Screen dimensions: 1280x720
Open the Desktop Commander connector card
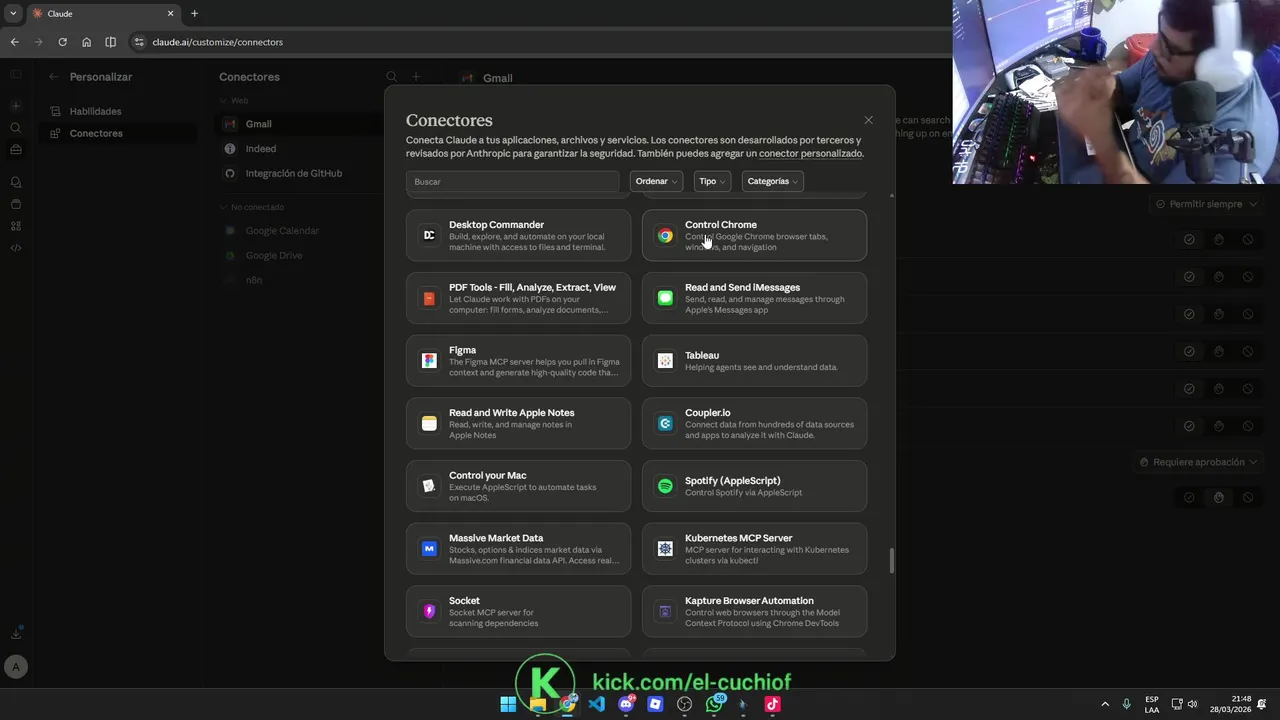pos(518,235)
